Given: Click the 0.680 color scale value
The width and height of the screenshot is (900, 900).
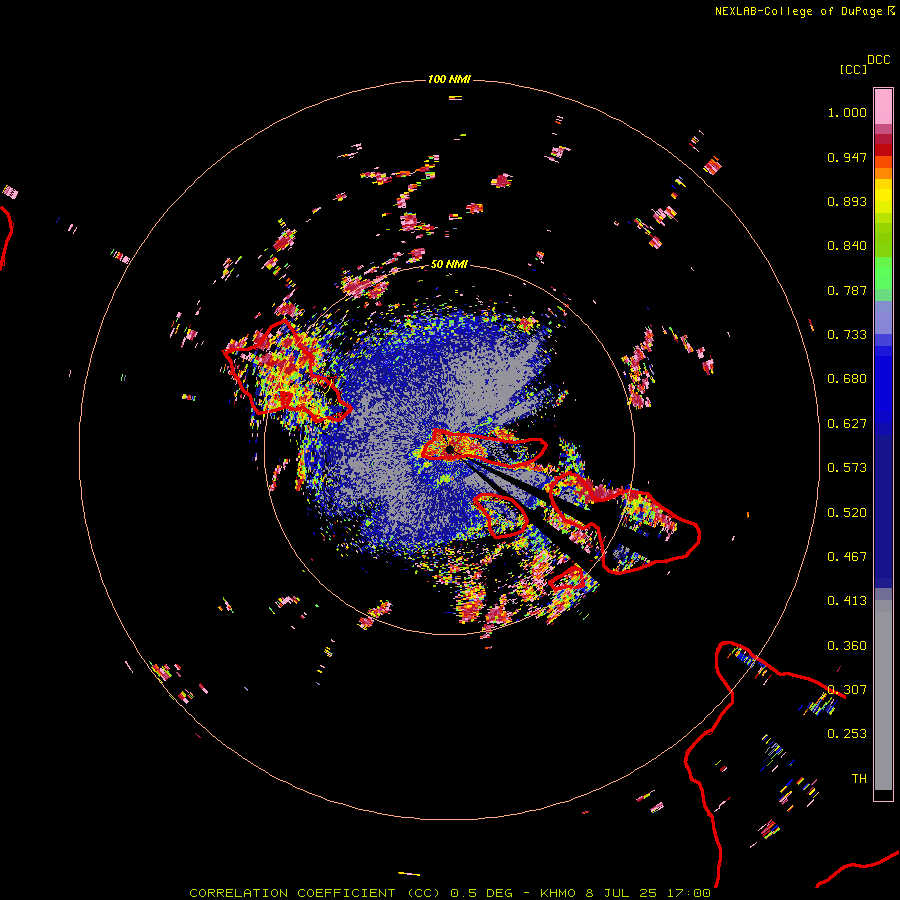Looking at the screenshot, I should point(847,379).
